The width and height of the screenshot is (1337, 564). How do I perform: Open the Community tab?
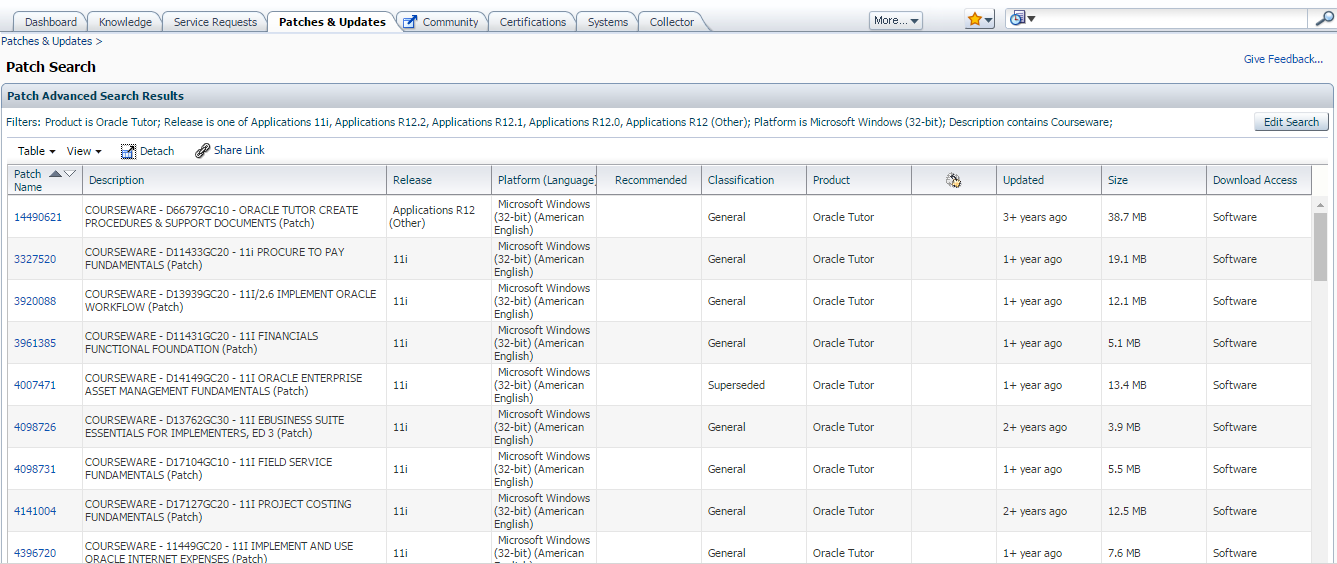(442, 22)
